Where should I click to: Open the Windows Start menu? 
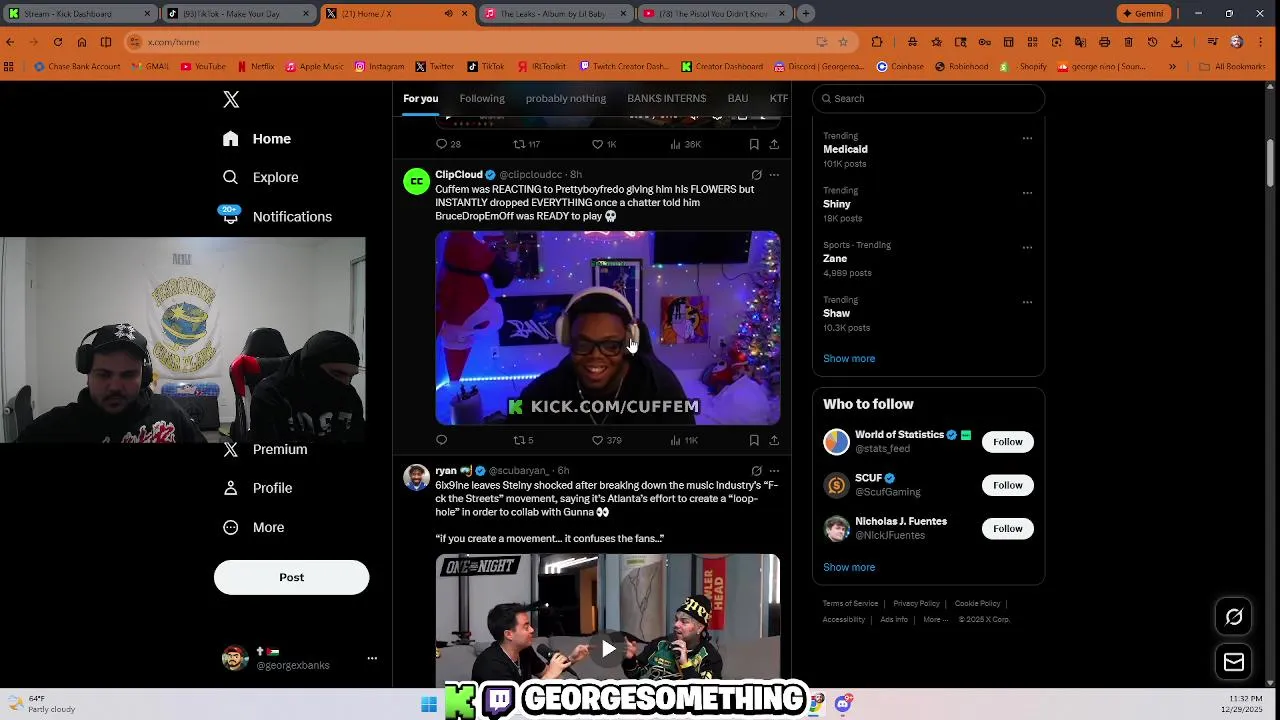click(429, 705)
